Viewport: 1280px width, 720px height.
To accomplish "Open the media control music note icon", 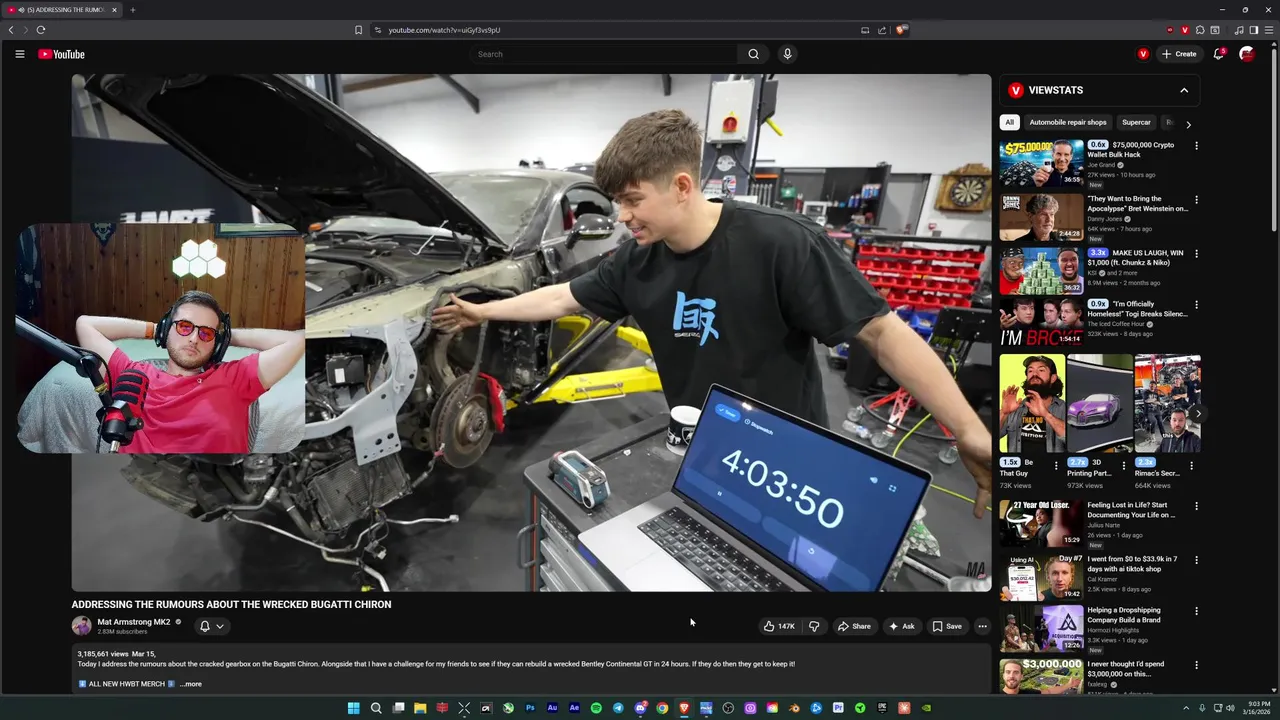I will coord(1238,30).
